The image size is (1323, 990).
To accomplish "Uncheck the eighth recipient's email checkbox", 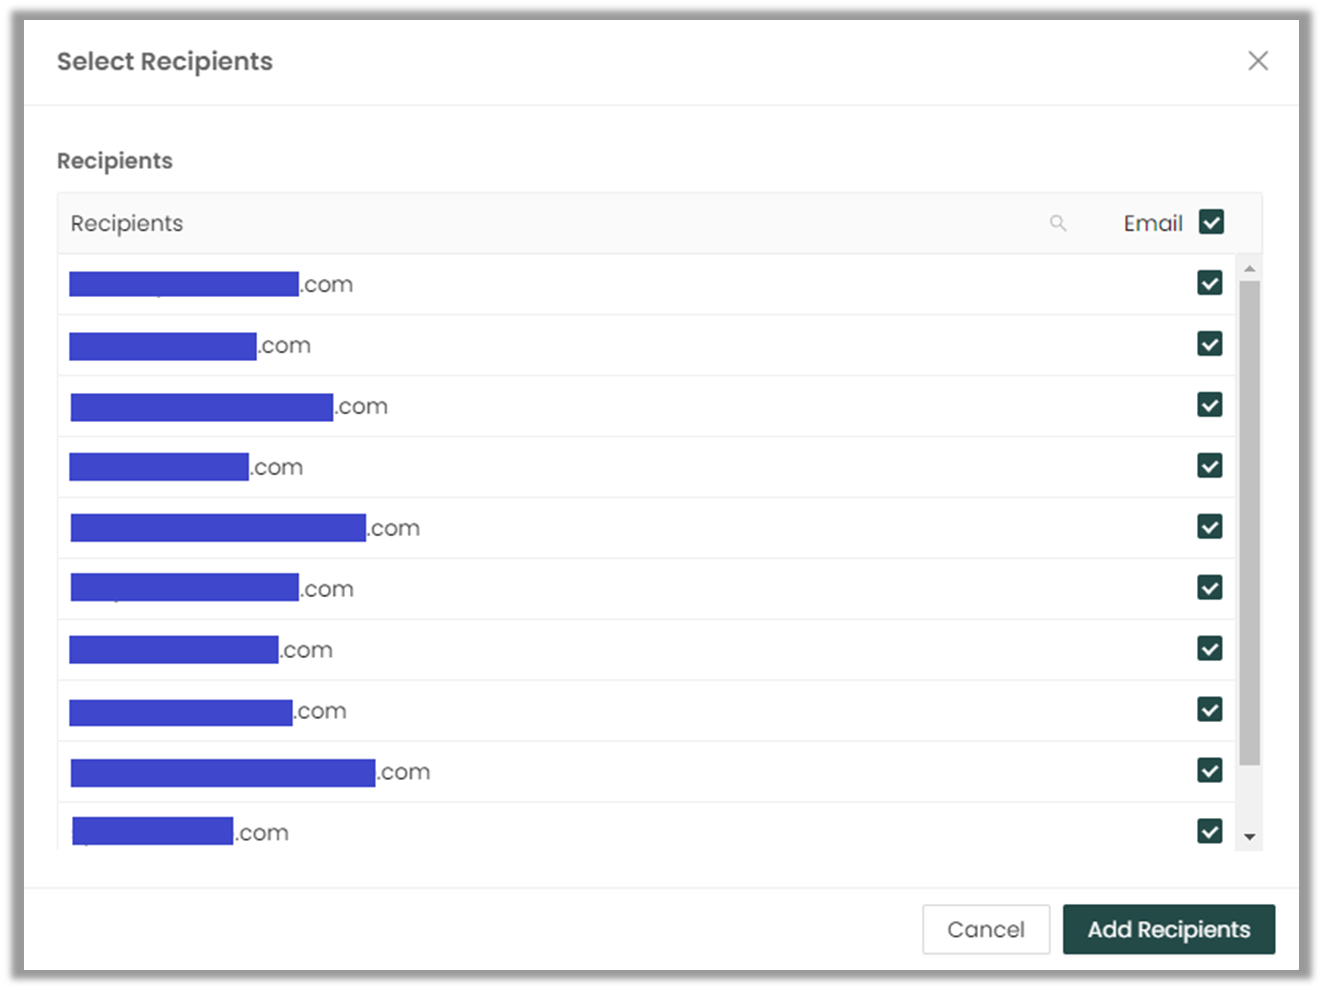I will [x=1210, y=710].
